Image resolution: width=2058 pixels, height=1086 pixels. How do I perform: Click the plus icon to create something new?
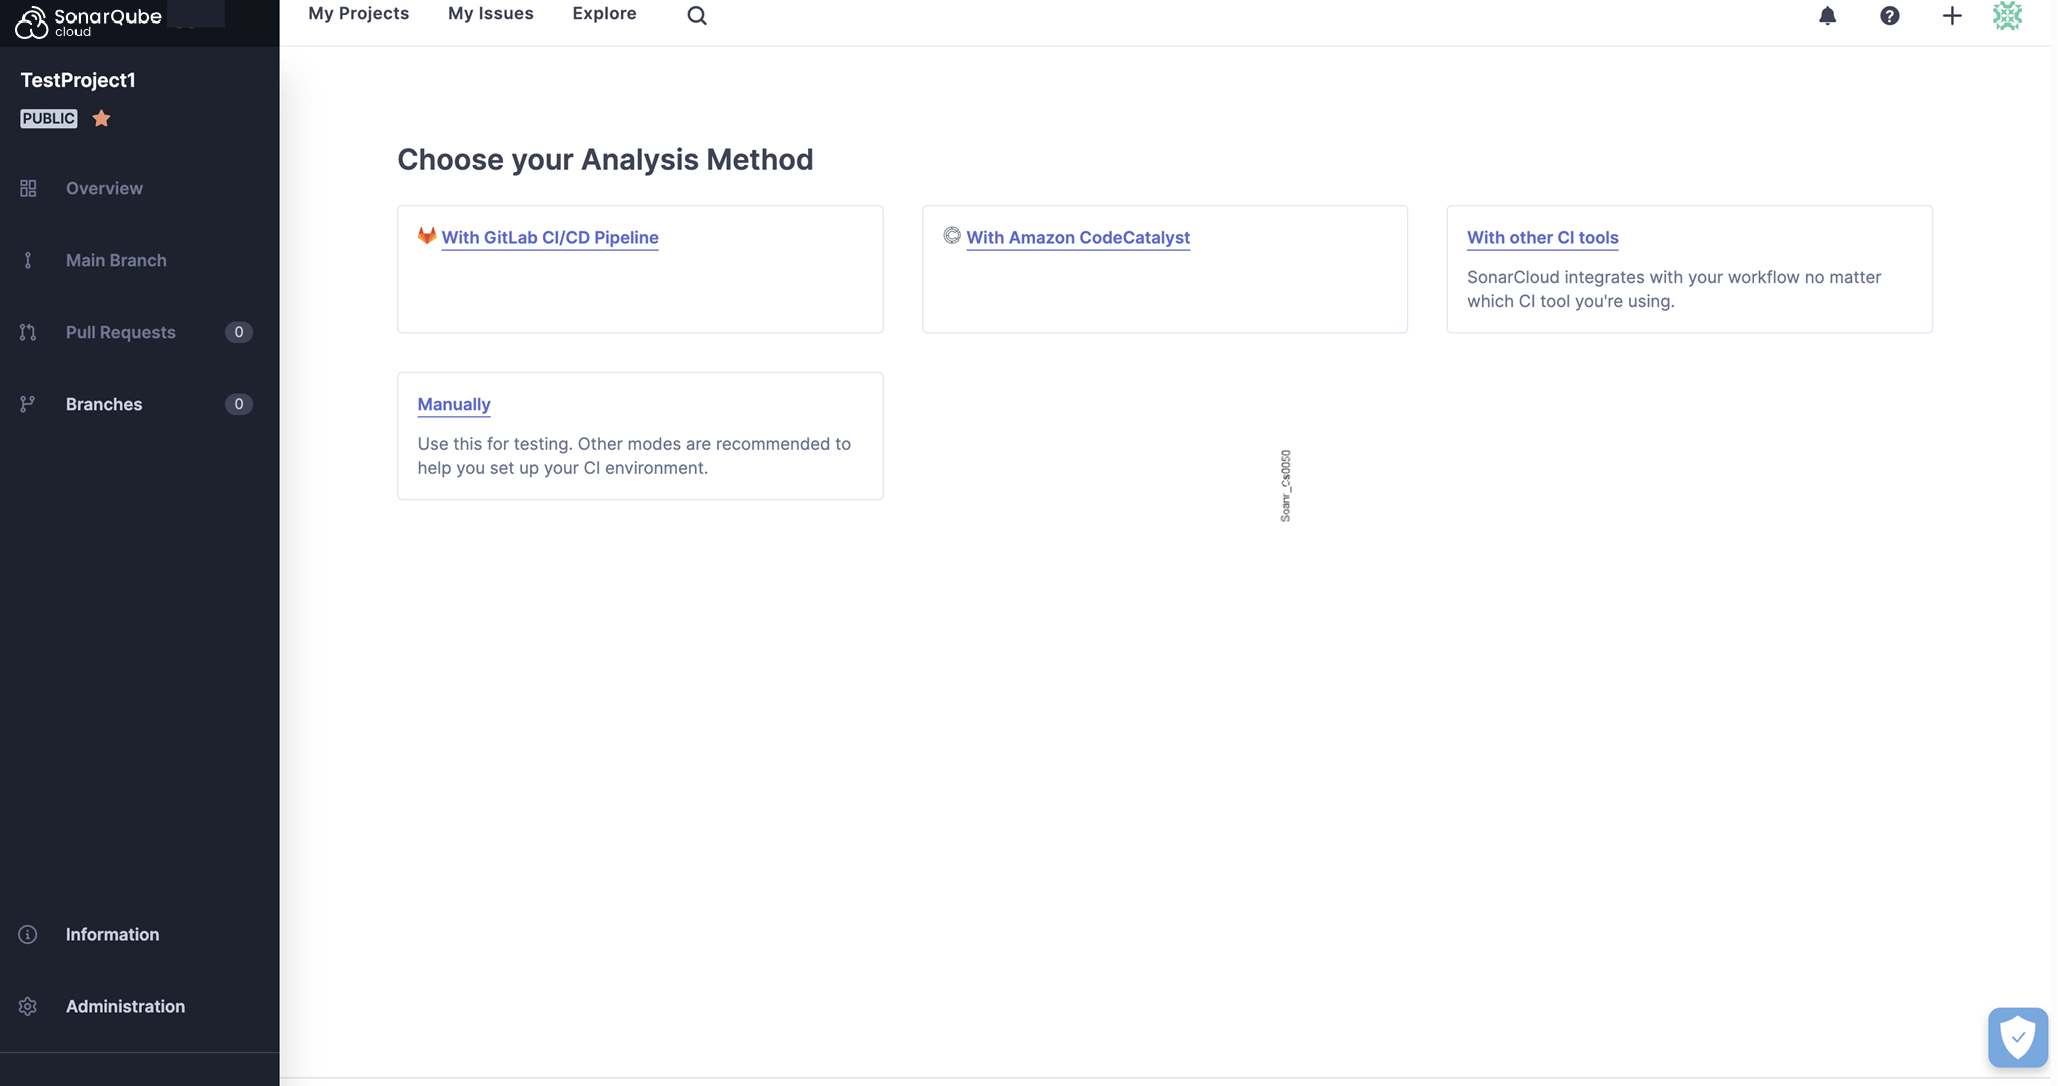click(1953, 16)
